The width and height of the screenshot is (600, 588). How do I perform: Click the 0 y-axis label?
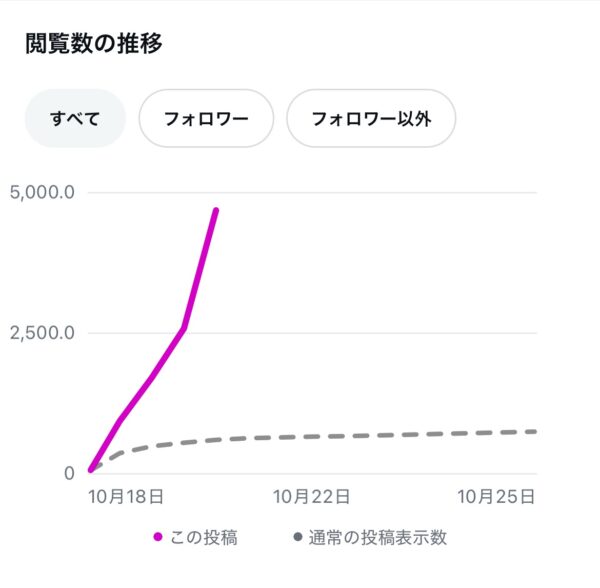(70, 473)
